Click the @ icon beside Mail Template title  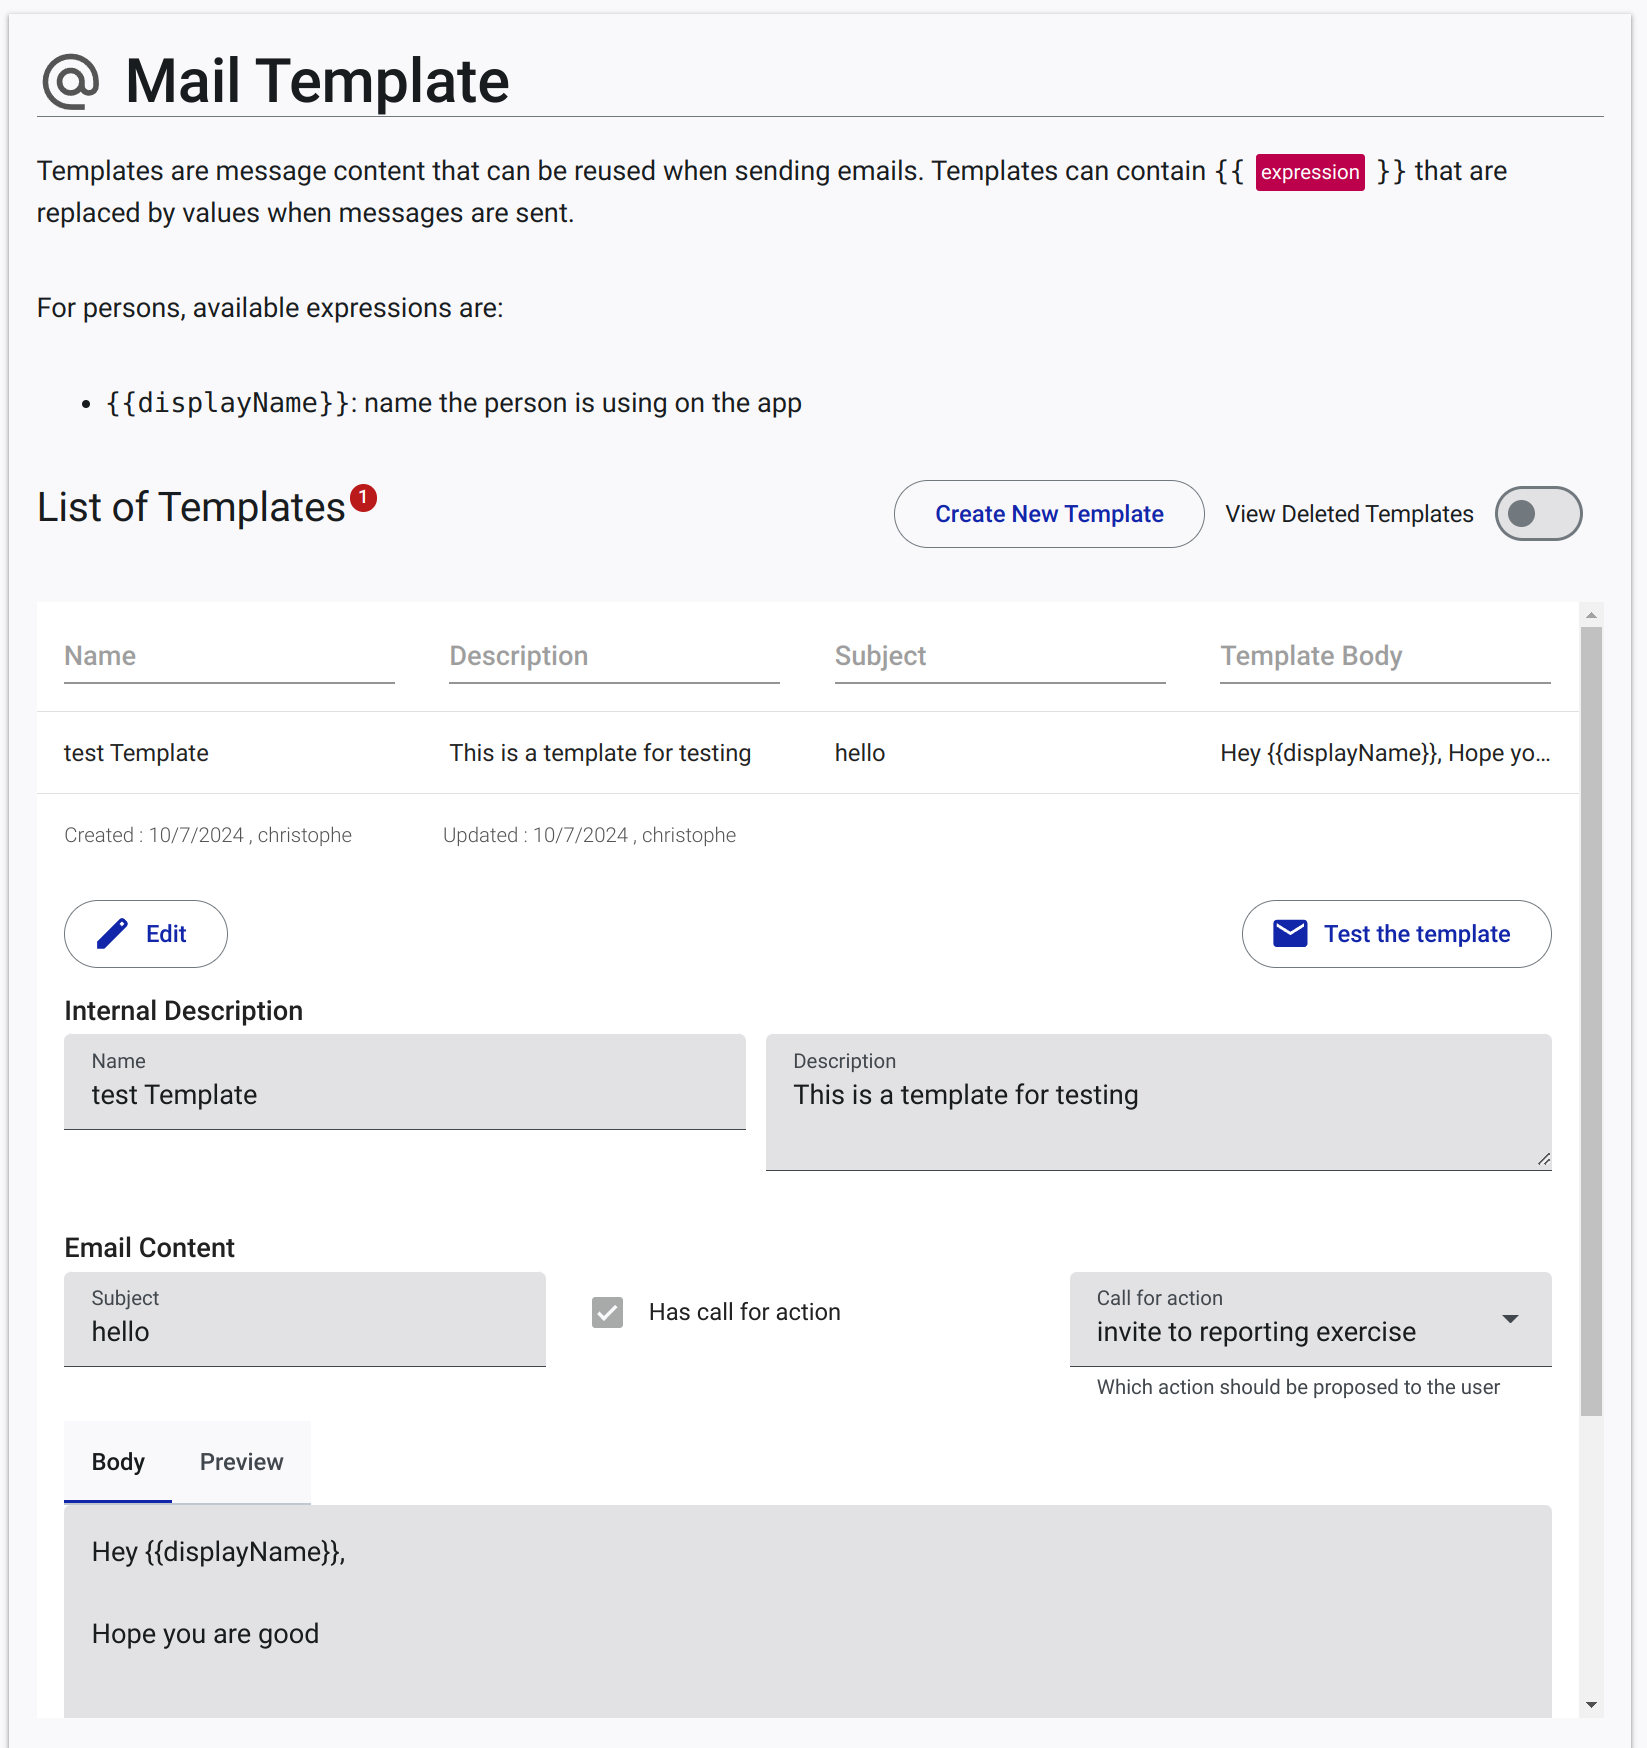[70, 81]
